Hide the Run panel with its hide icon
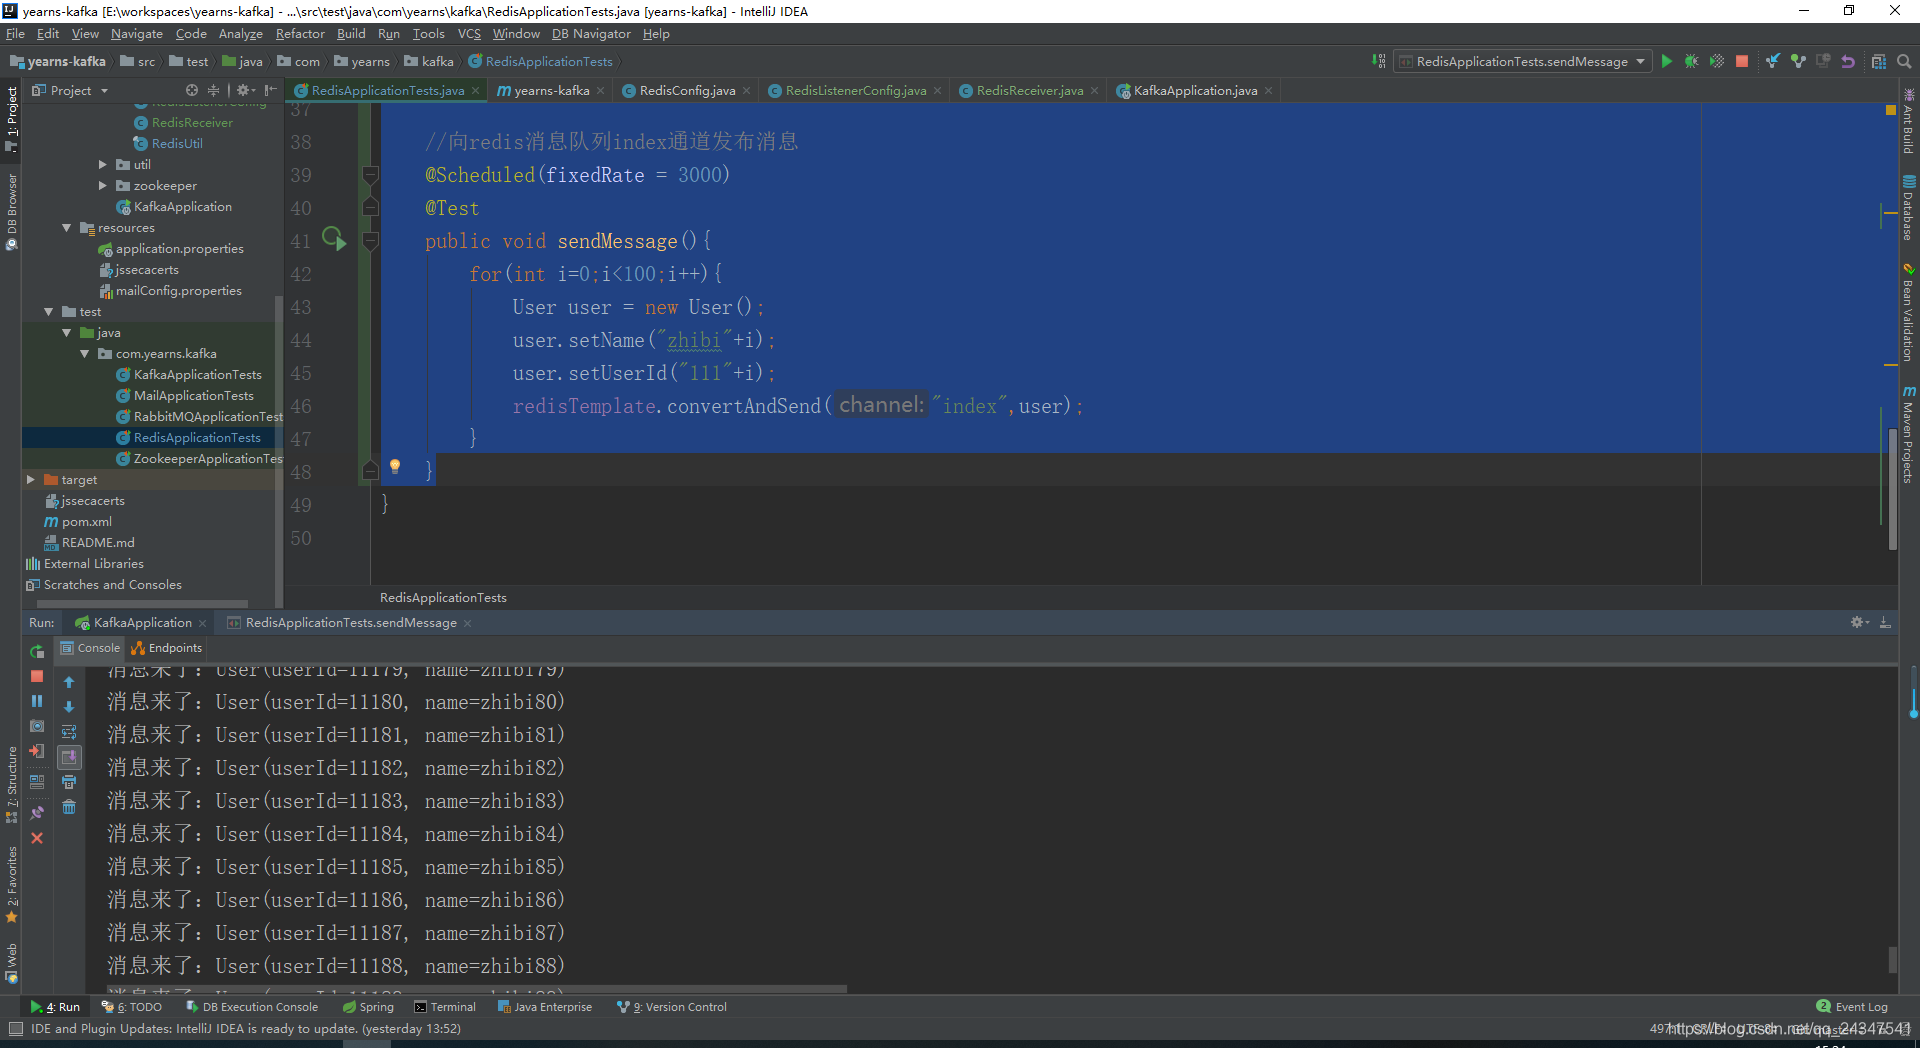1920x1048 pixels. coord(1885,622)
